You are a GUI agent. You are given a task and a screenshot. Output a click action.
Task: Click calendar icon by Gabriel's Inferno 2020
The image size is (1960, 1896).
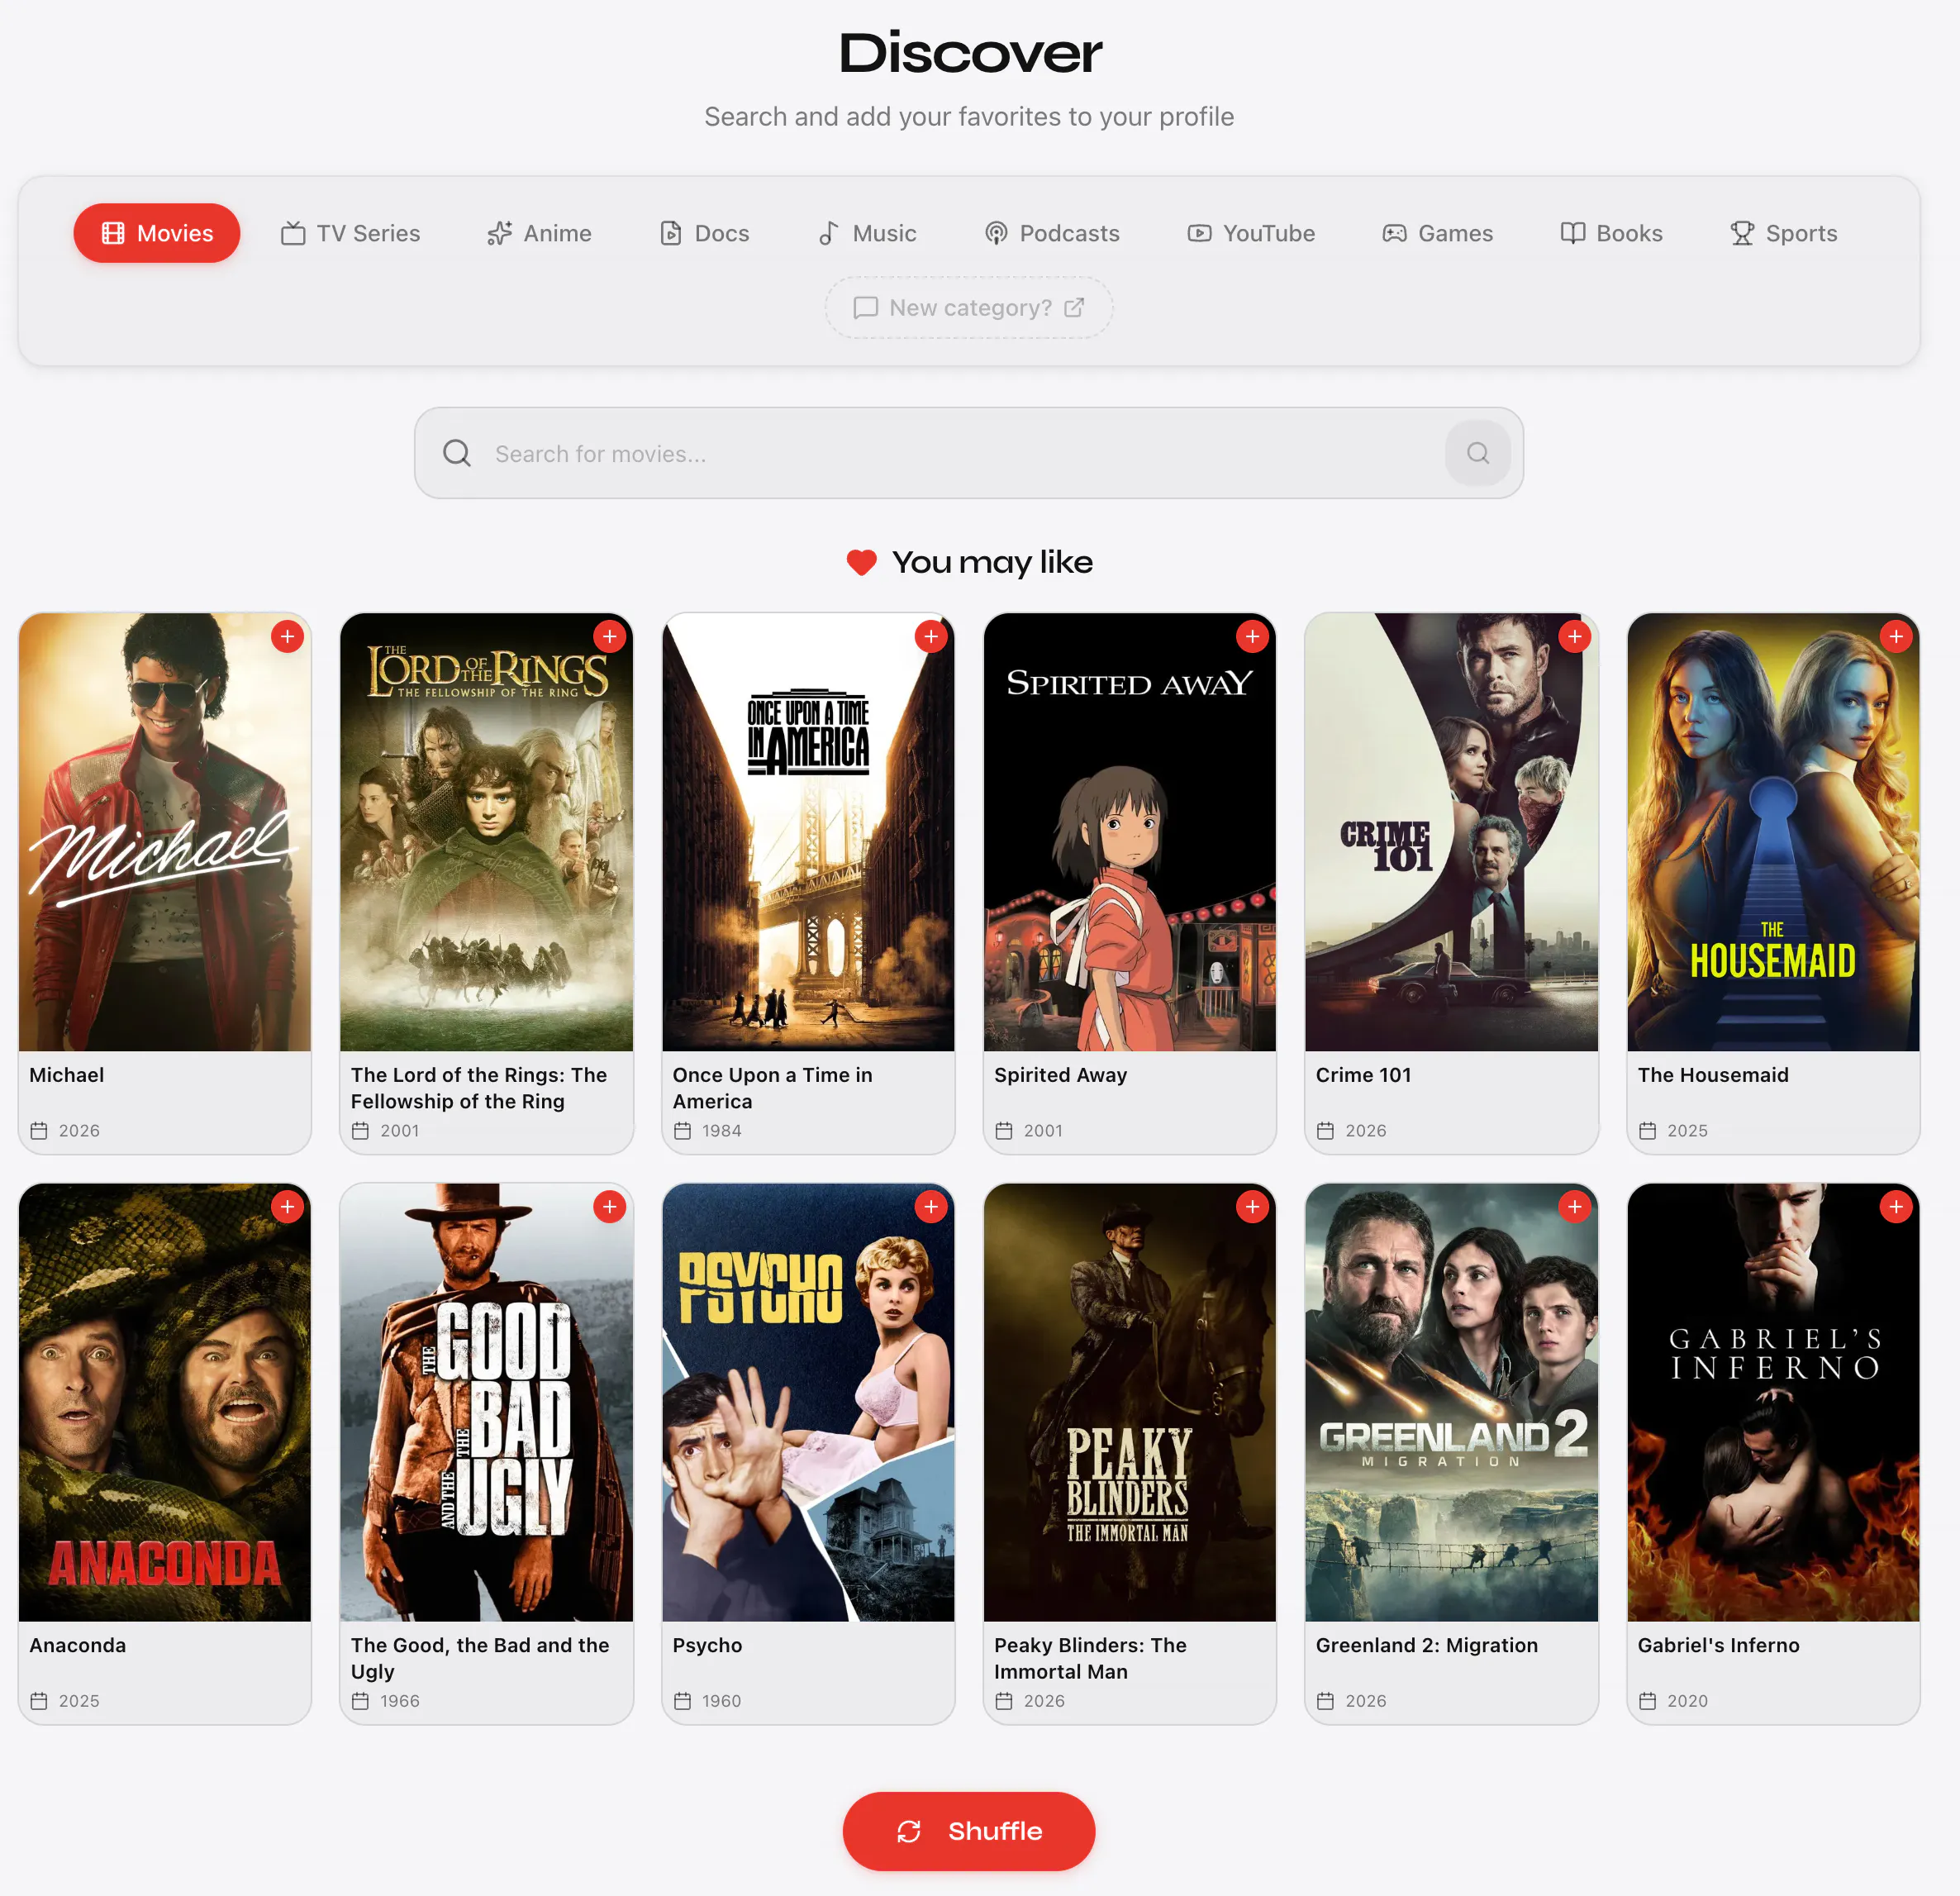(1648, 1701)
